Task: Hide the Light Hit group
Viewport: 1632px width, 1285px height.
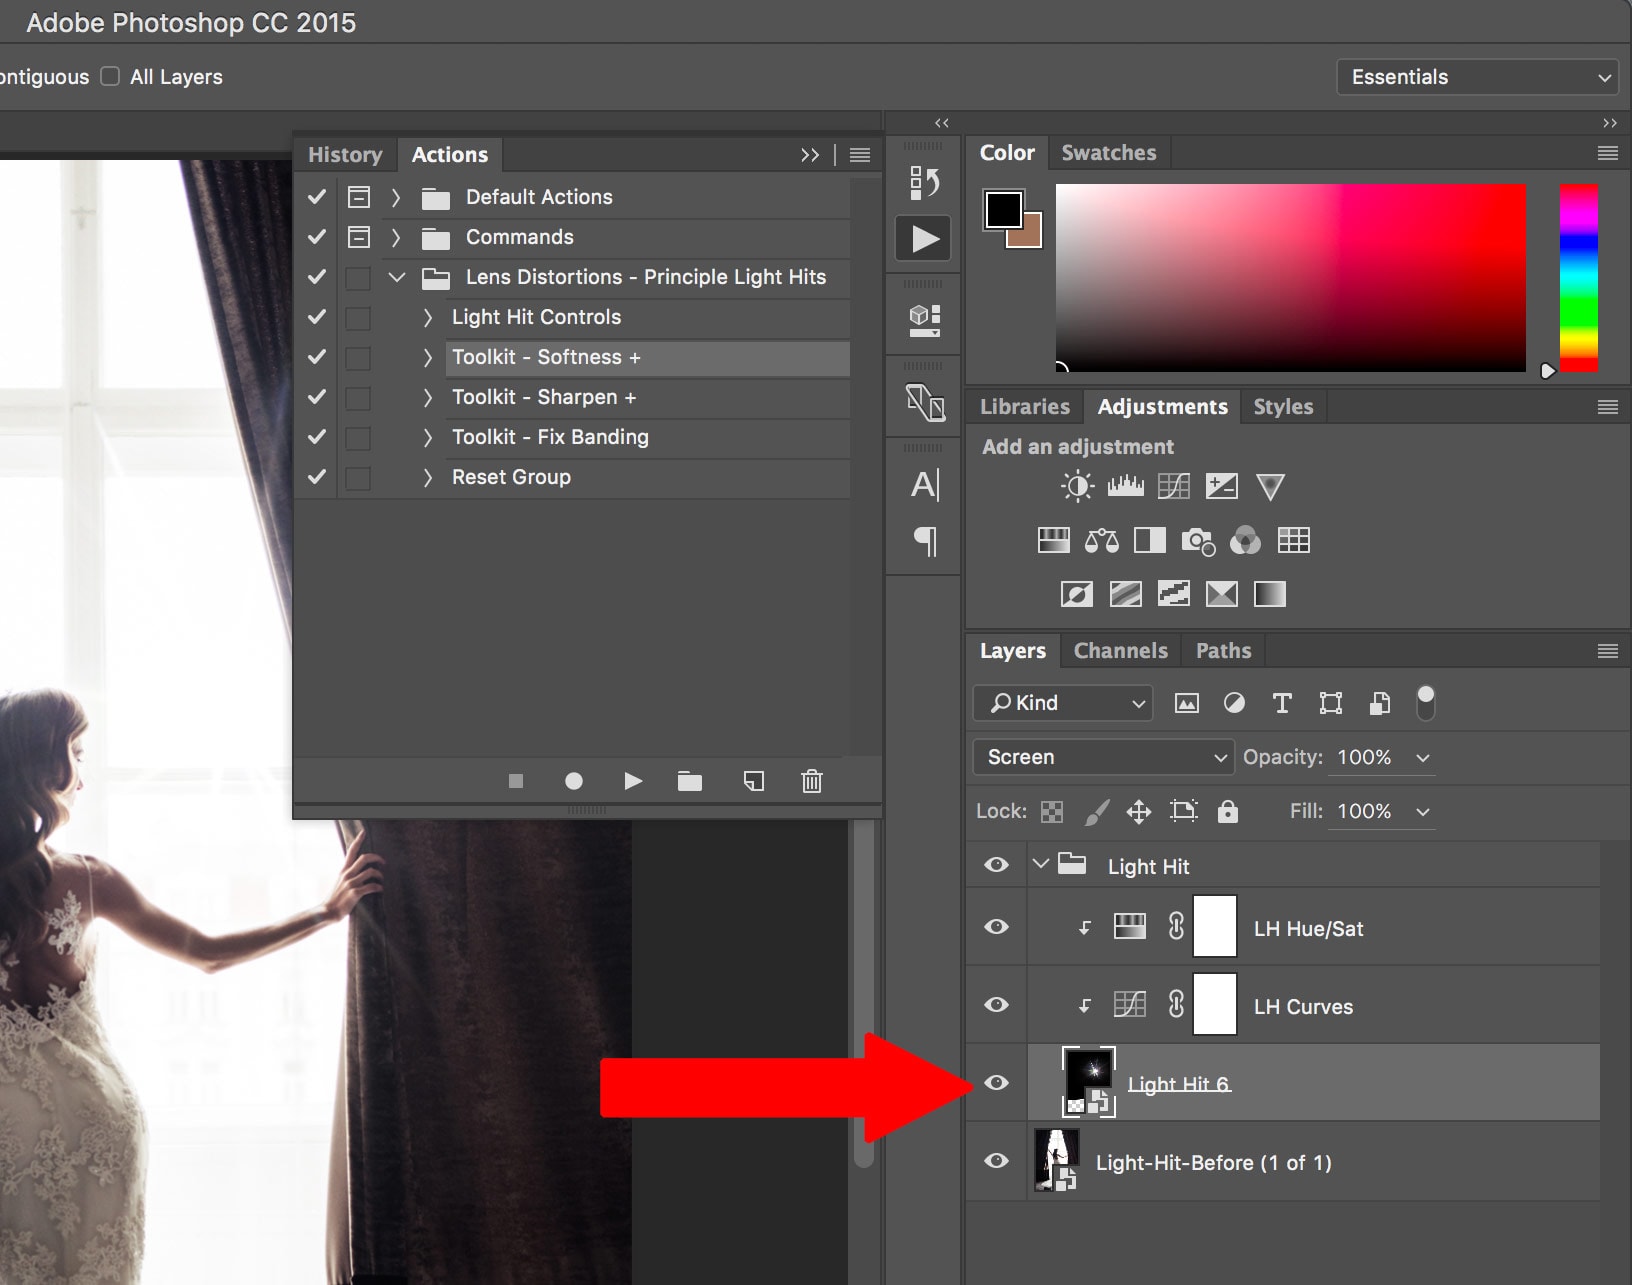Action: [x=997, y=865]
